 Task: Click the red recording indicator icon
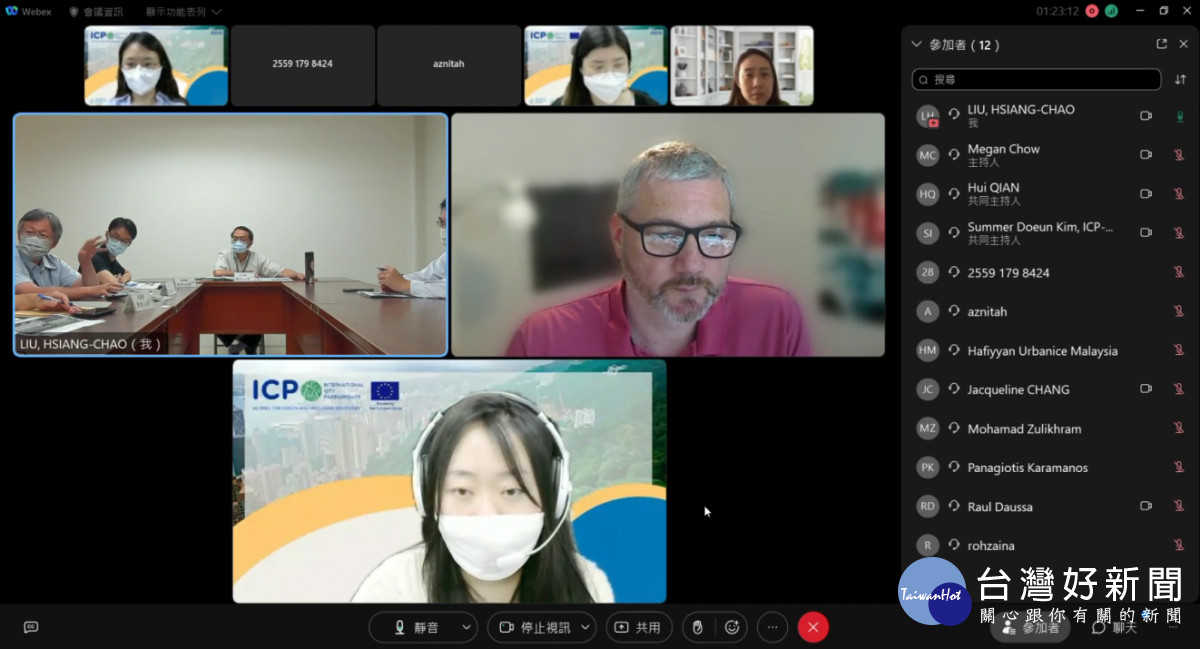click(x=1092, y=11)
